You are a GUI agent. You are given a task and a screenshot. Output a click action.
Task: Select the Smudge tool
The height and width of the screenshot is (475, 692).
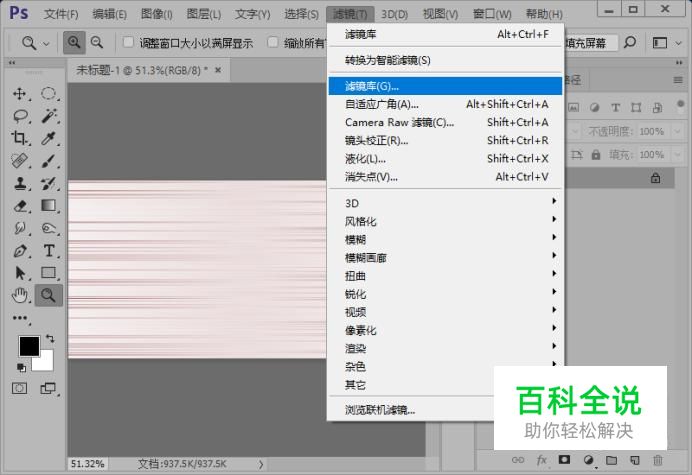(x=19, y=228)
